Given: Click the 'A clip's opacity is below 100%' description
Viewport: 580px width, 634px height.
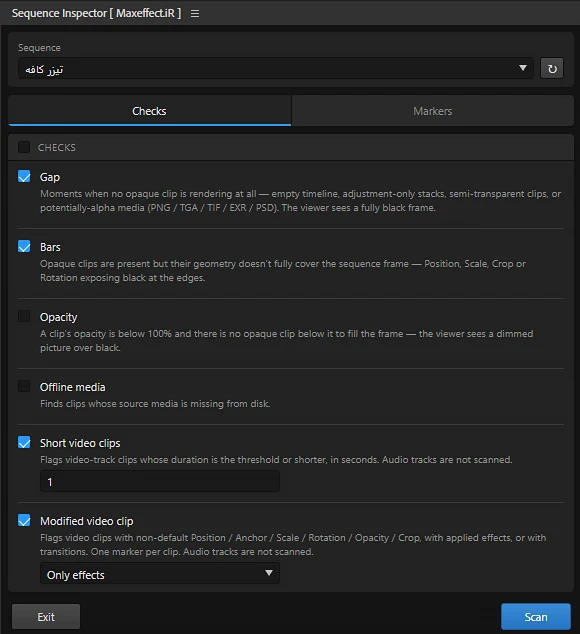Looking at the screenshot, I should click(287, 340).
